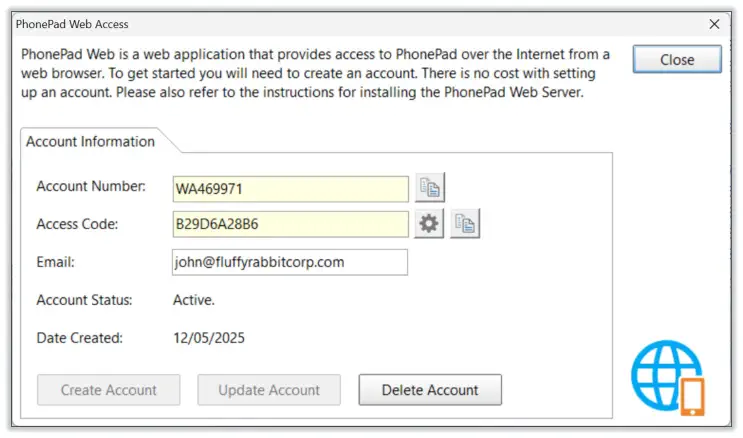This screenshot has height=438, width=743.
Task: Copy the Account Number to clipboard
Action: (430, 188)
